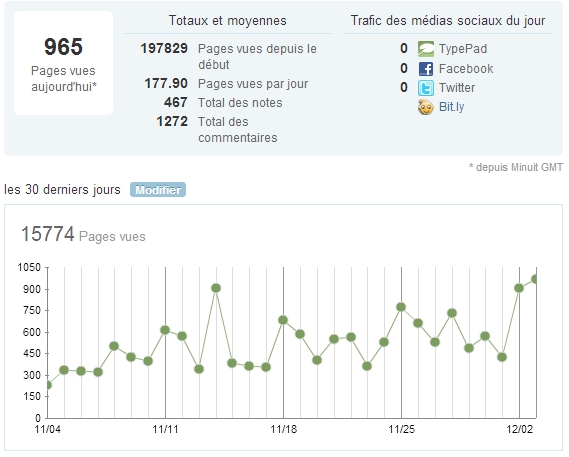Click the Facebook logo icon
The height and width of the screenshot is (457, 569).
[x=426, y=69]
